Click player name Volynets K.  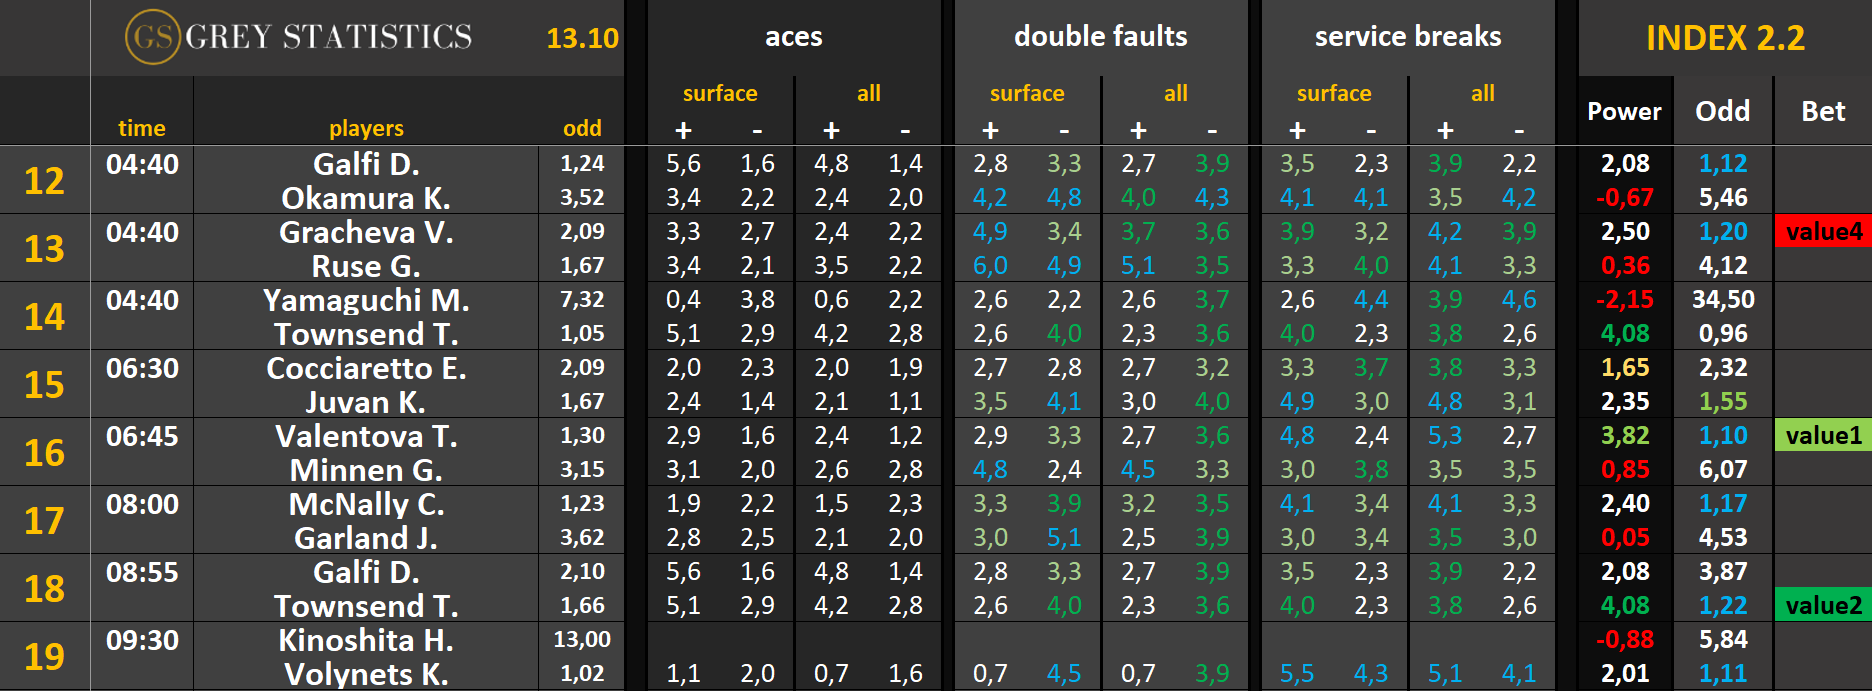[x=366, y=674]
